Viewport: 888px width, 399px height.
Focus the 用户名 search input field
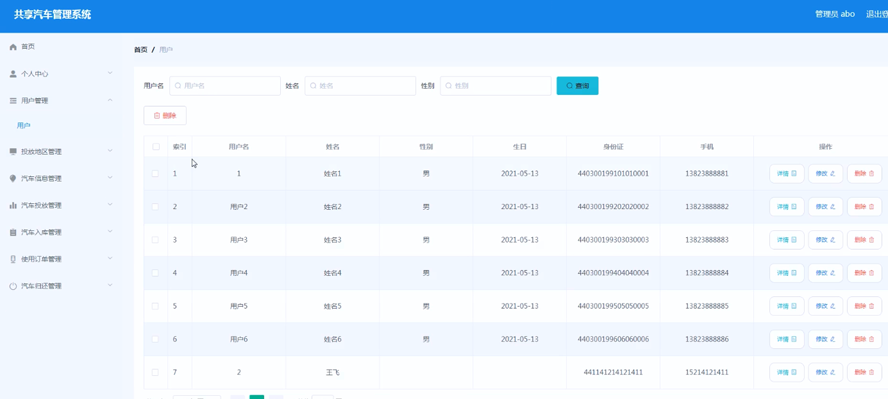point(225,86)
